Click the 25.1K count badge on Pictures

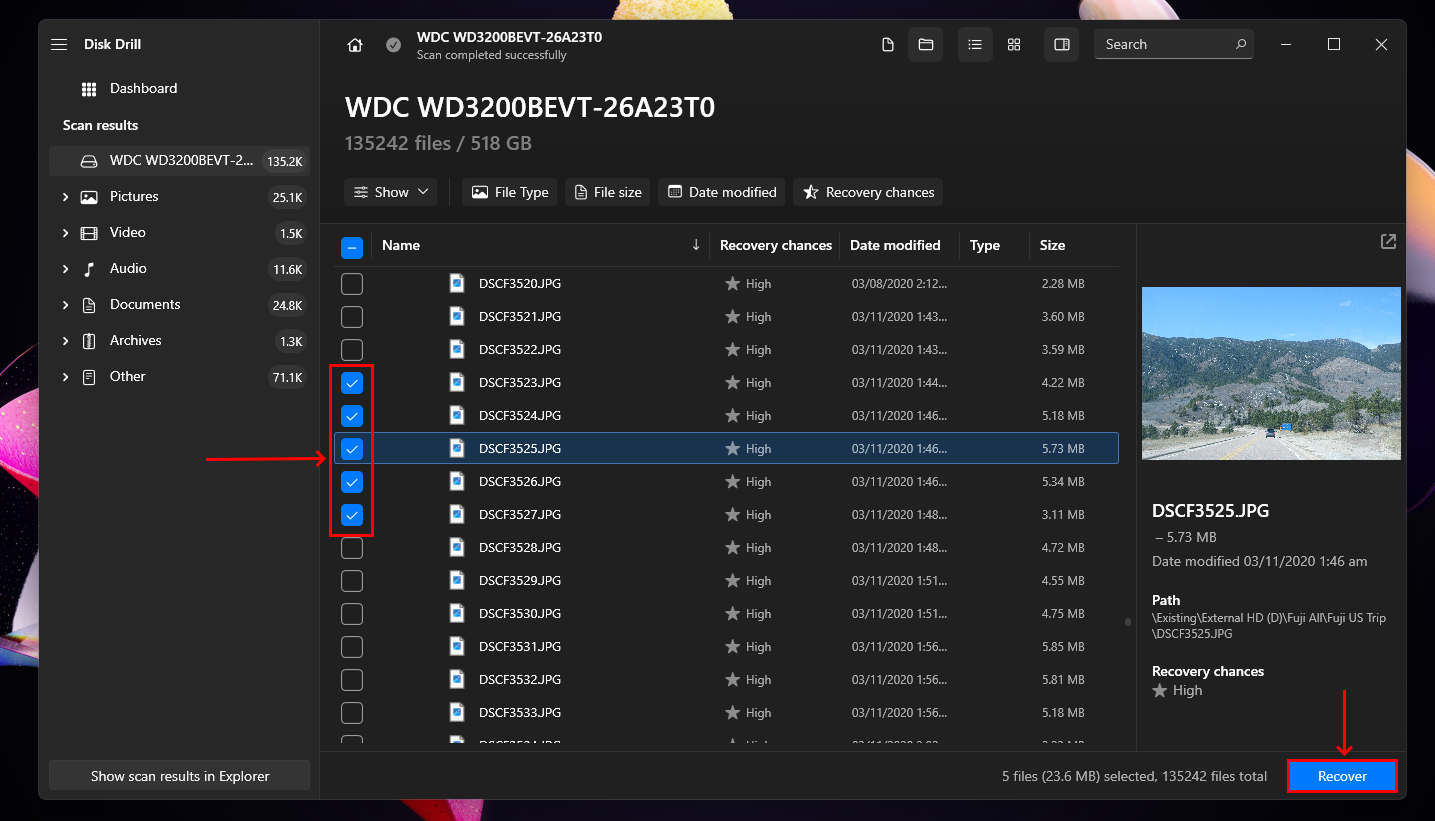pyautogui.click(x=287, y=197)
